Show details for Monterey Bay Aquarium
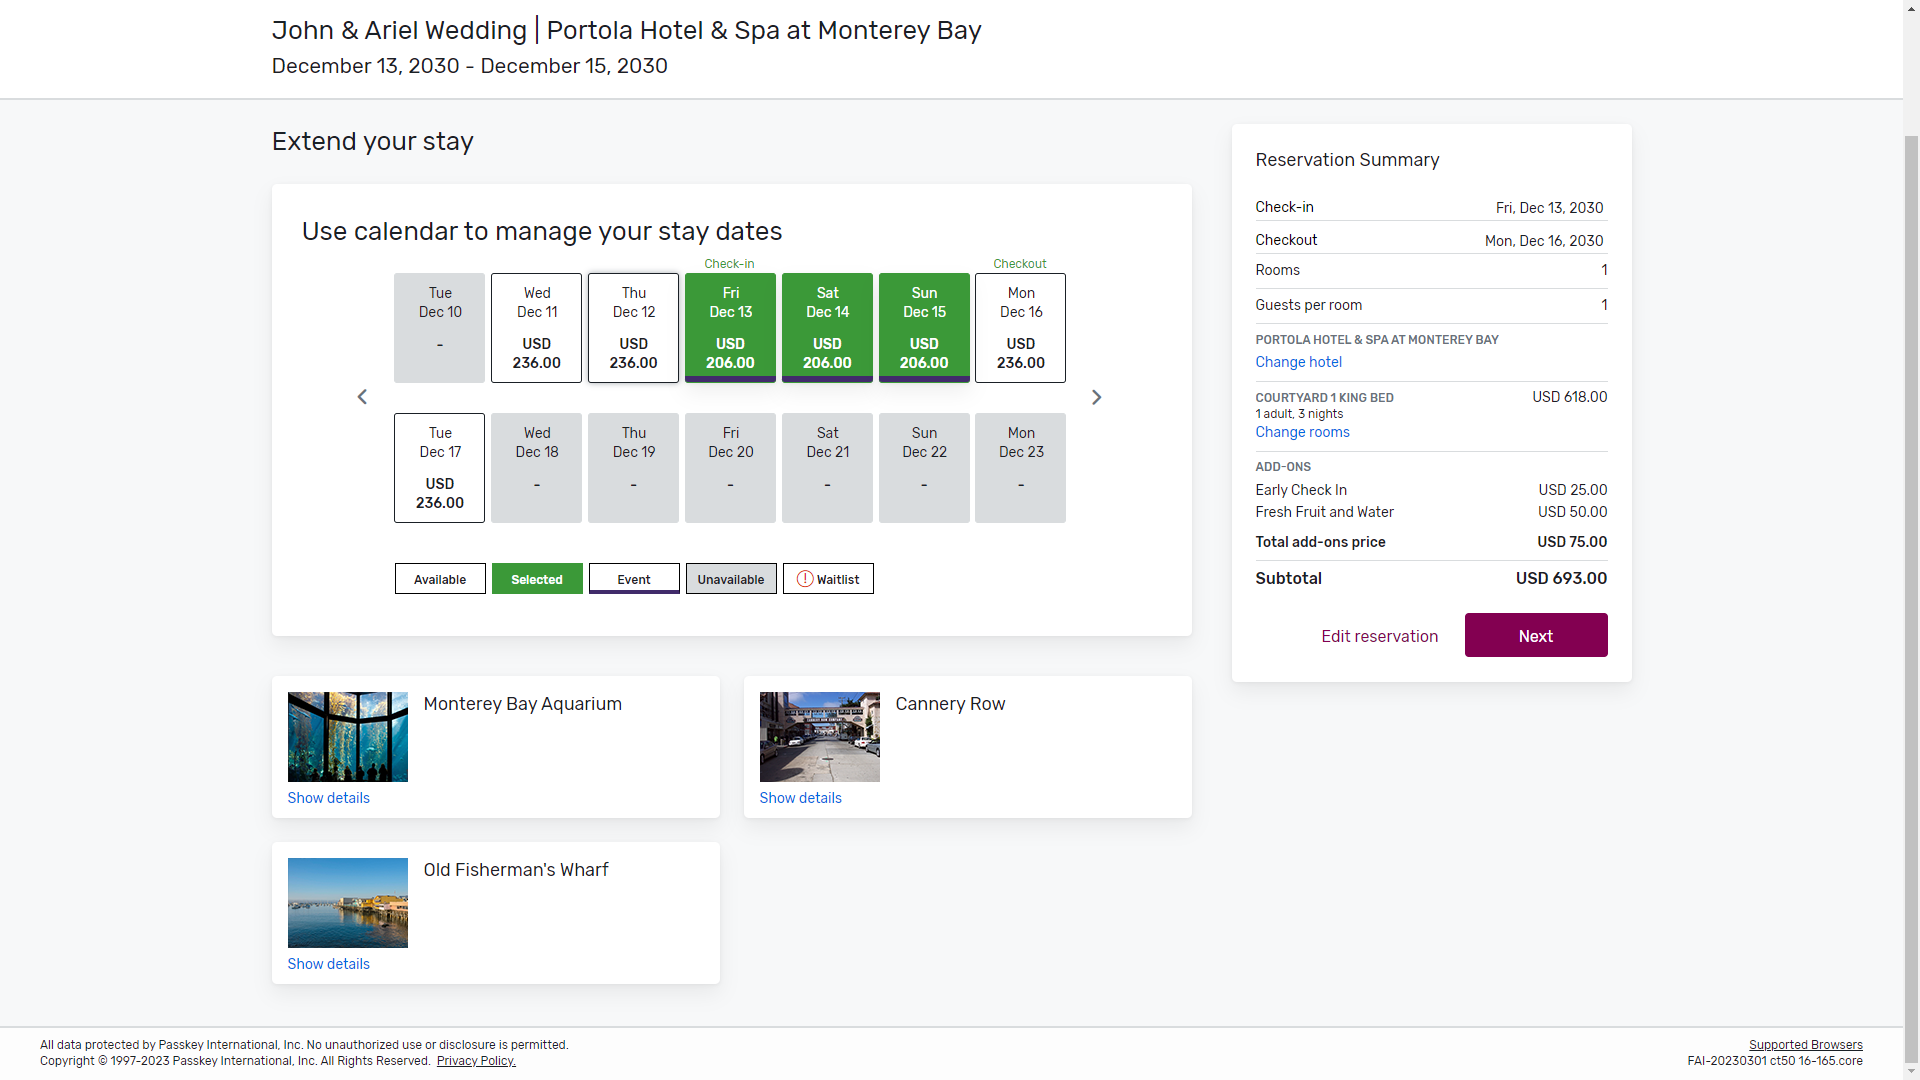Screen dimensions: 1920x1080 [328, 798]
